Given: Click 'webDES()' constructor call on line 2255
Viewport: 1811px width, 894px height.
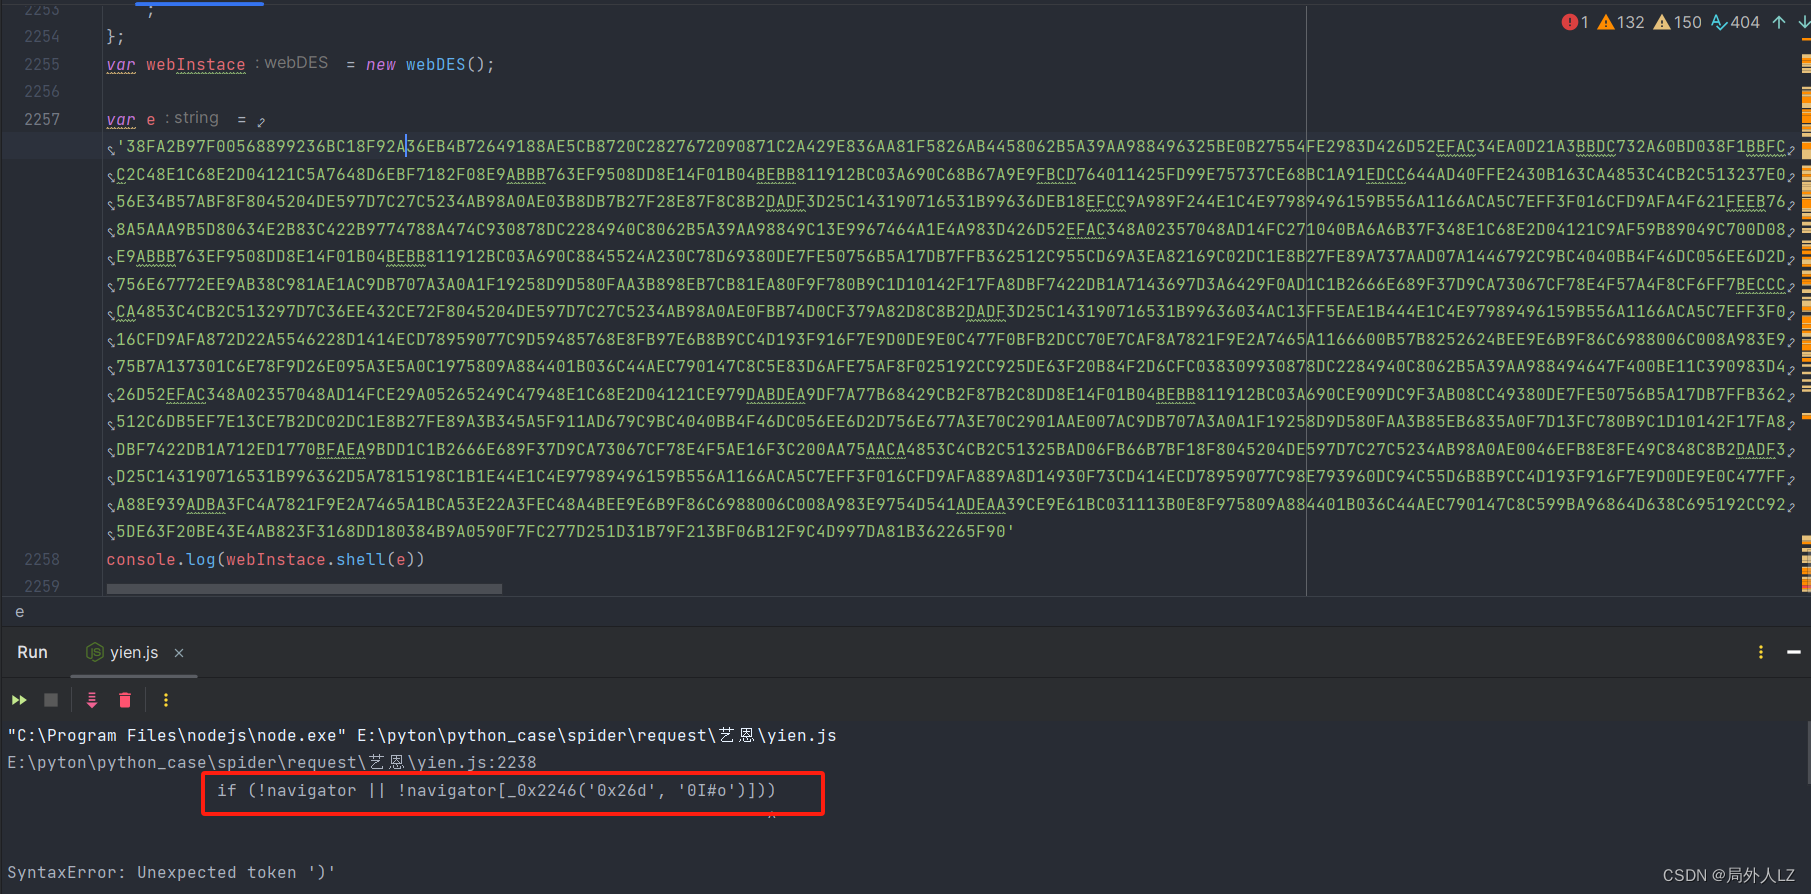Looking at the screenshot, I should pos(445,64).
